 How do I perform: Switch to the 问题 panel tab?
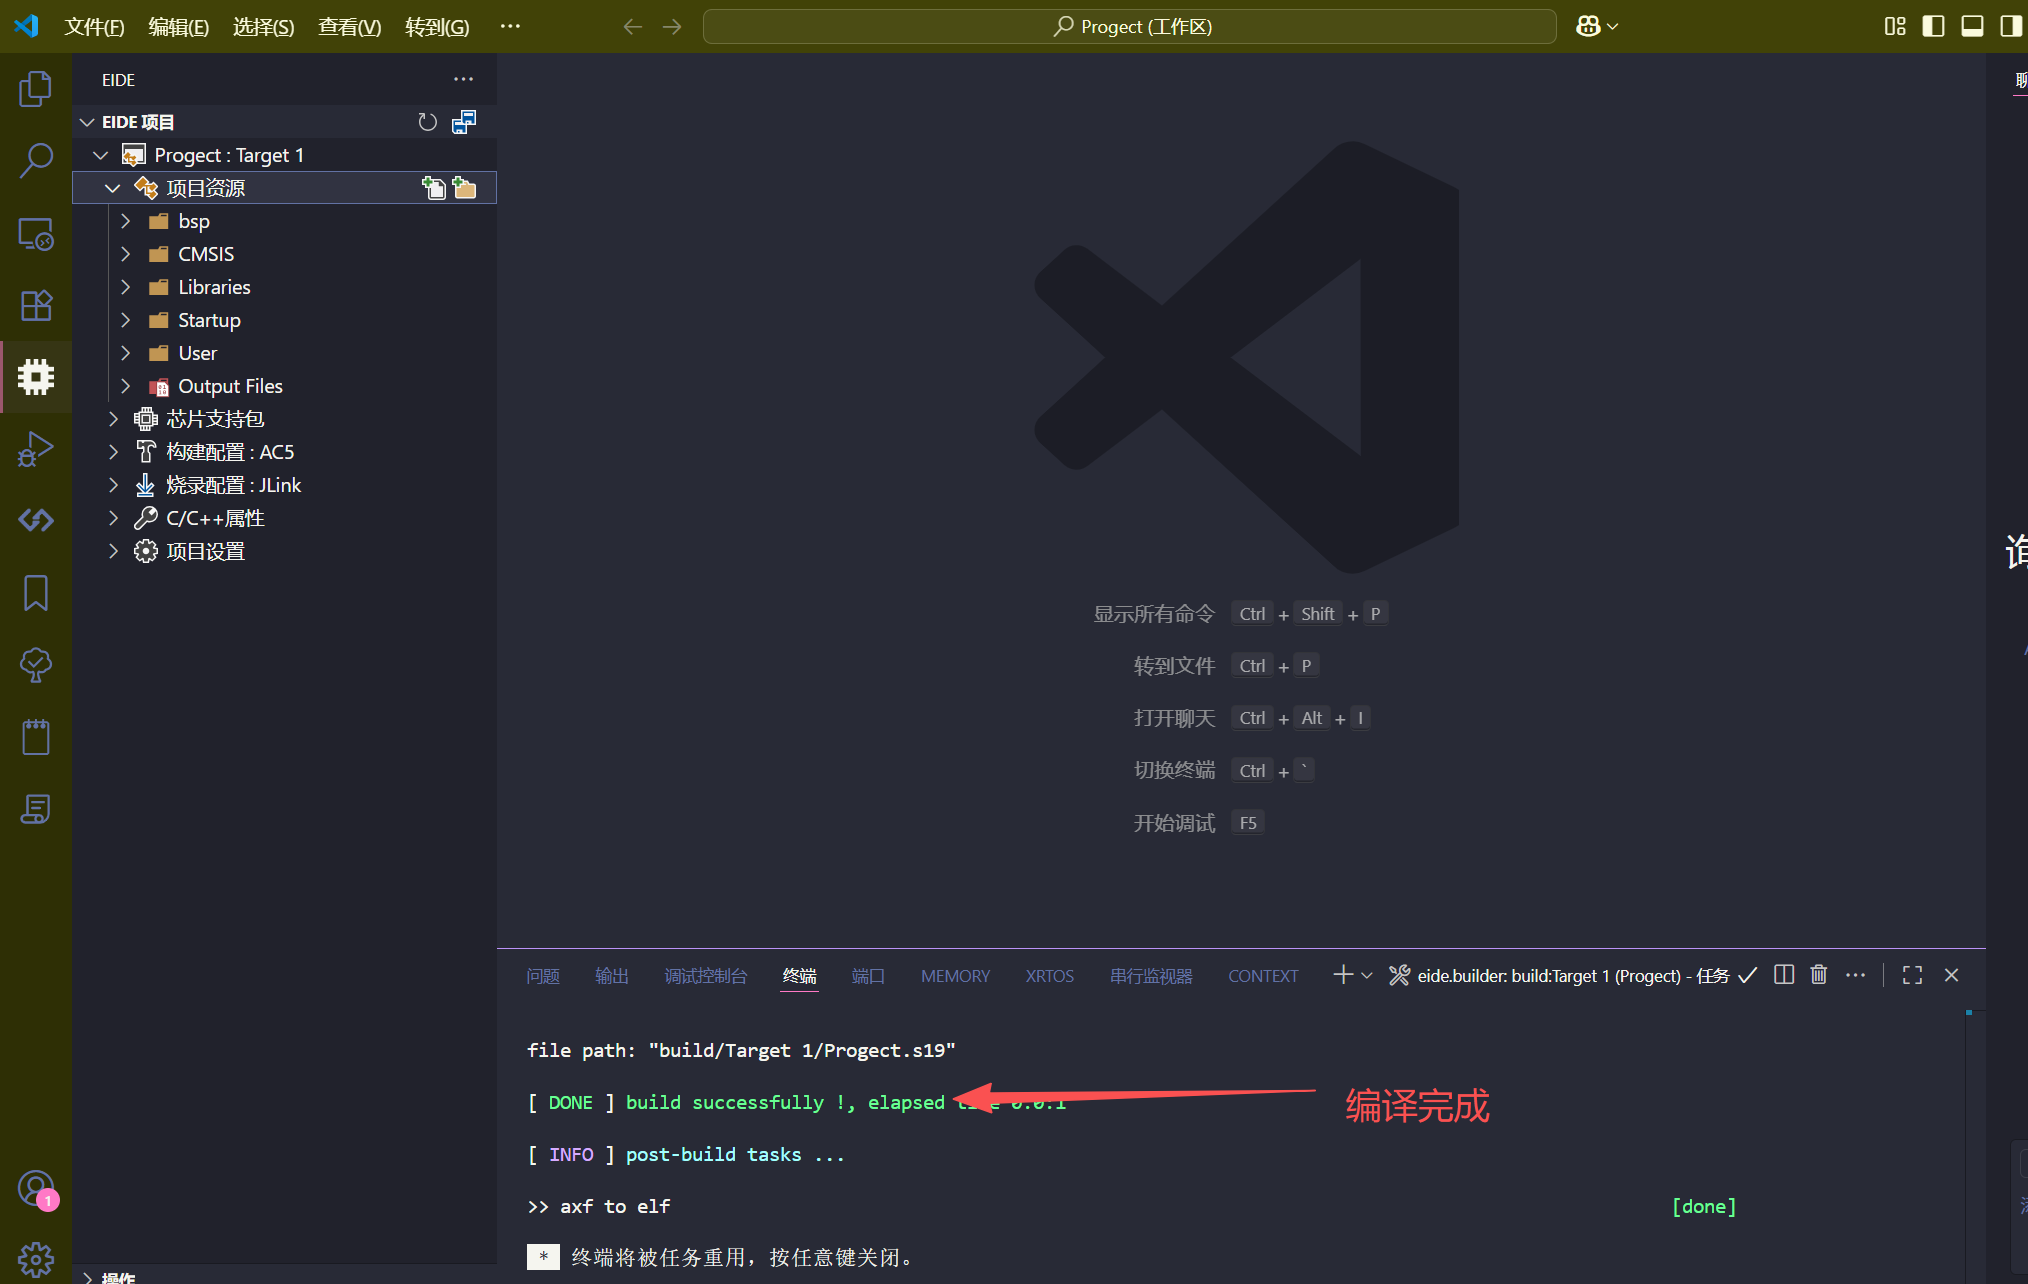pyautogui.click(x=543, y=976)
